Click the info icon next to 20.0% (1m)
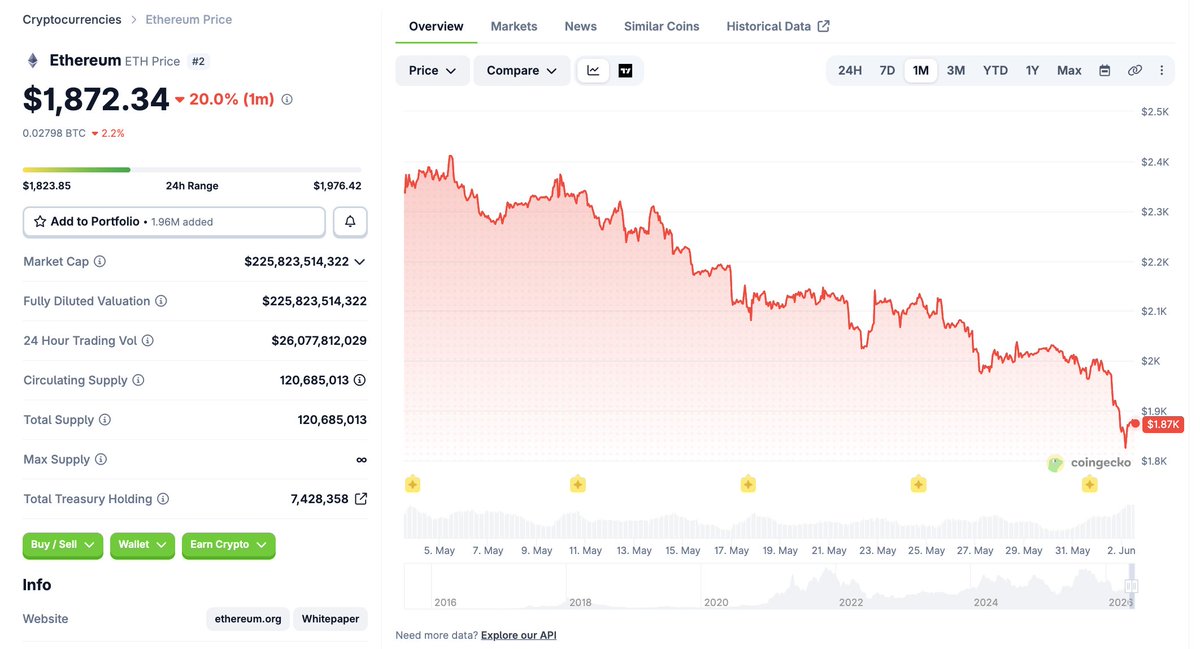 tap(287, 100)
